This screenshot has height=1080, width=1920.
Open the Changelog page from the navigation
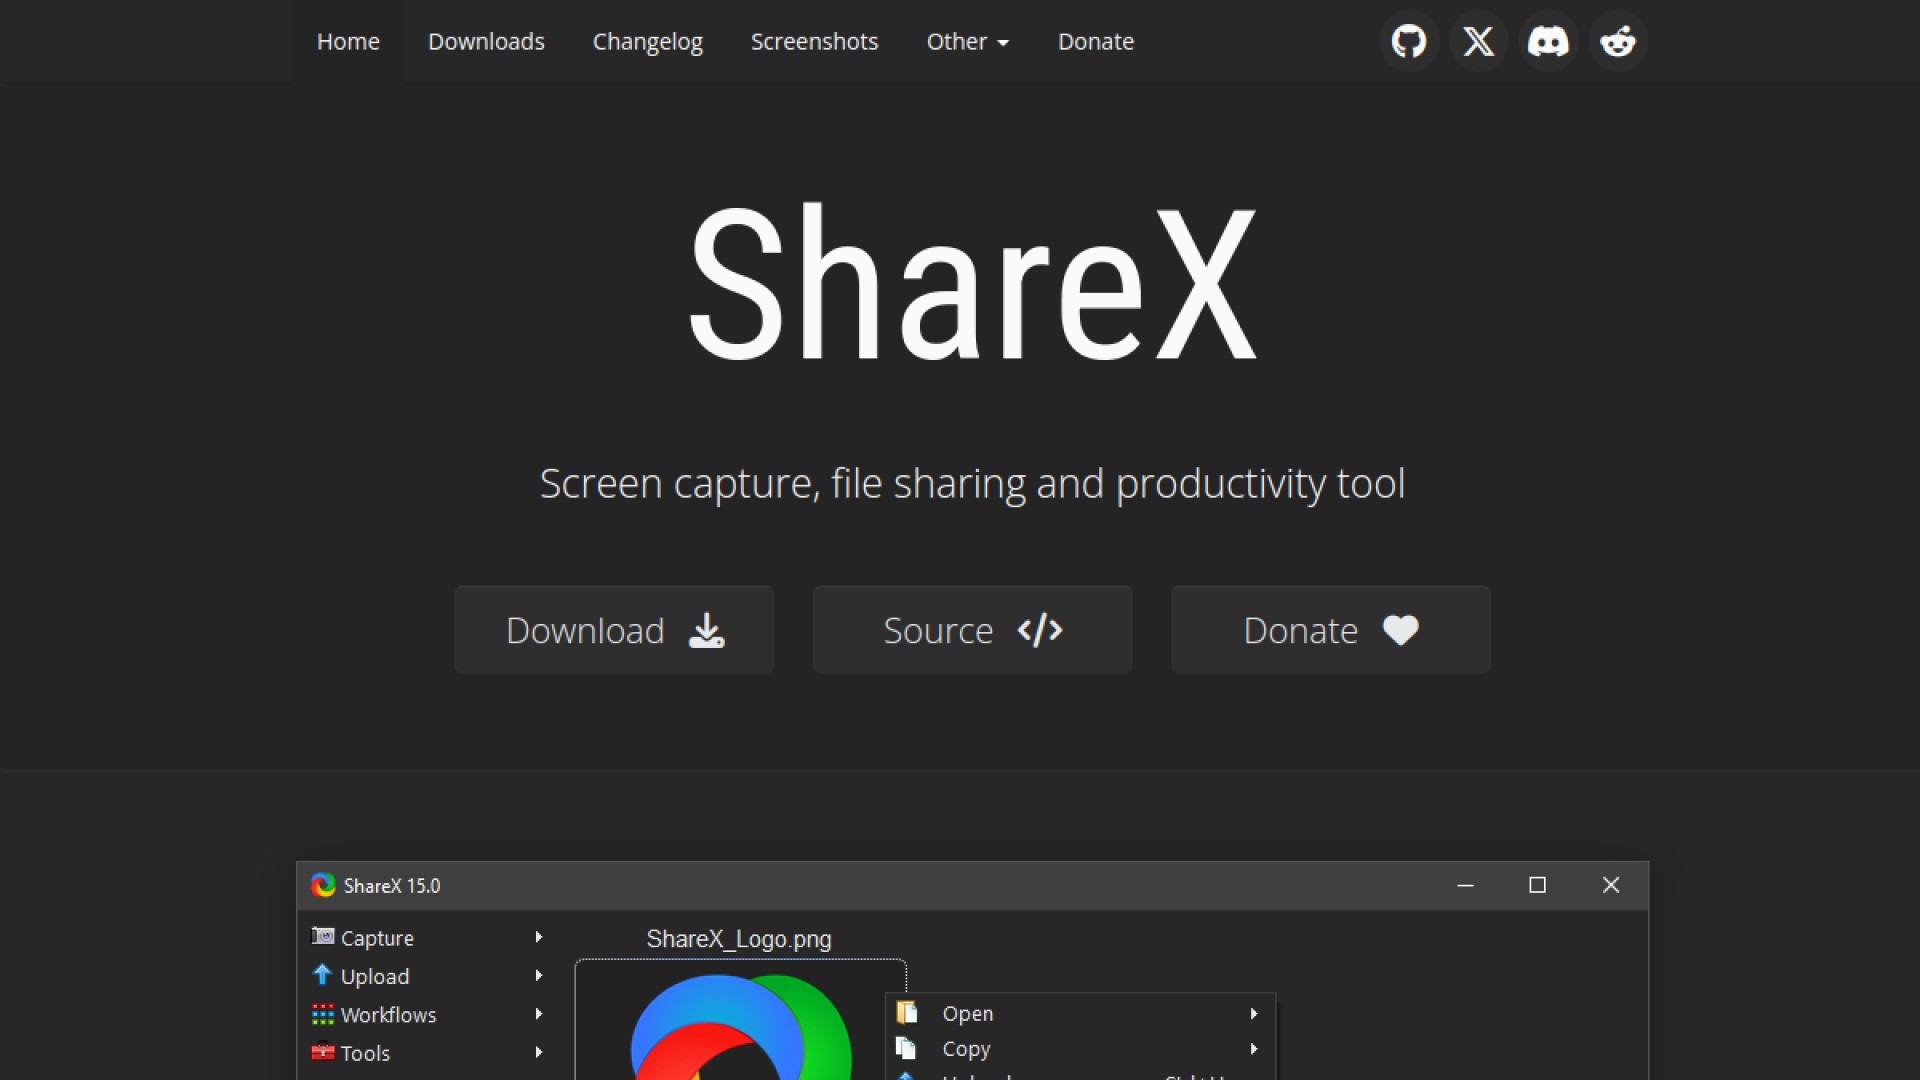tap(647, 41)
